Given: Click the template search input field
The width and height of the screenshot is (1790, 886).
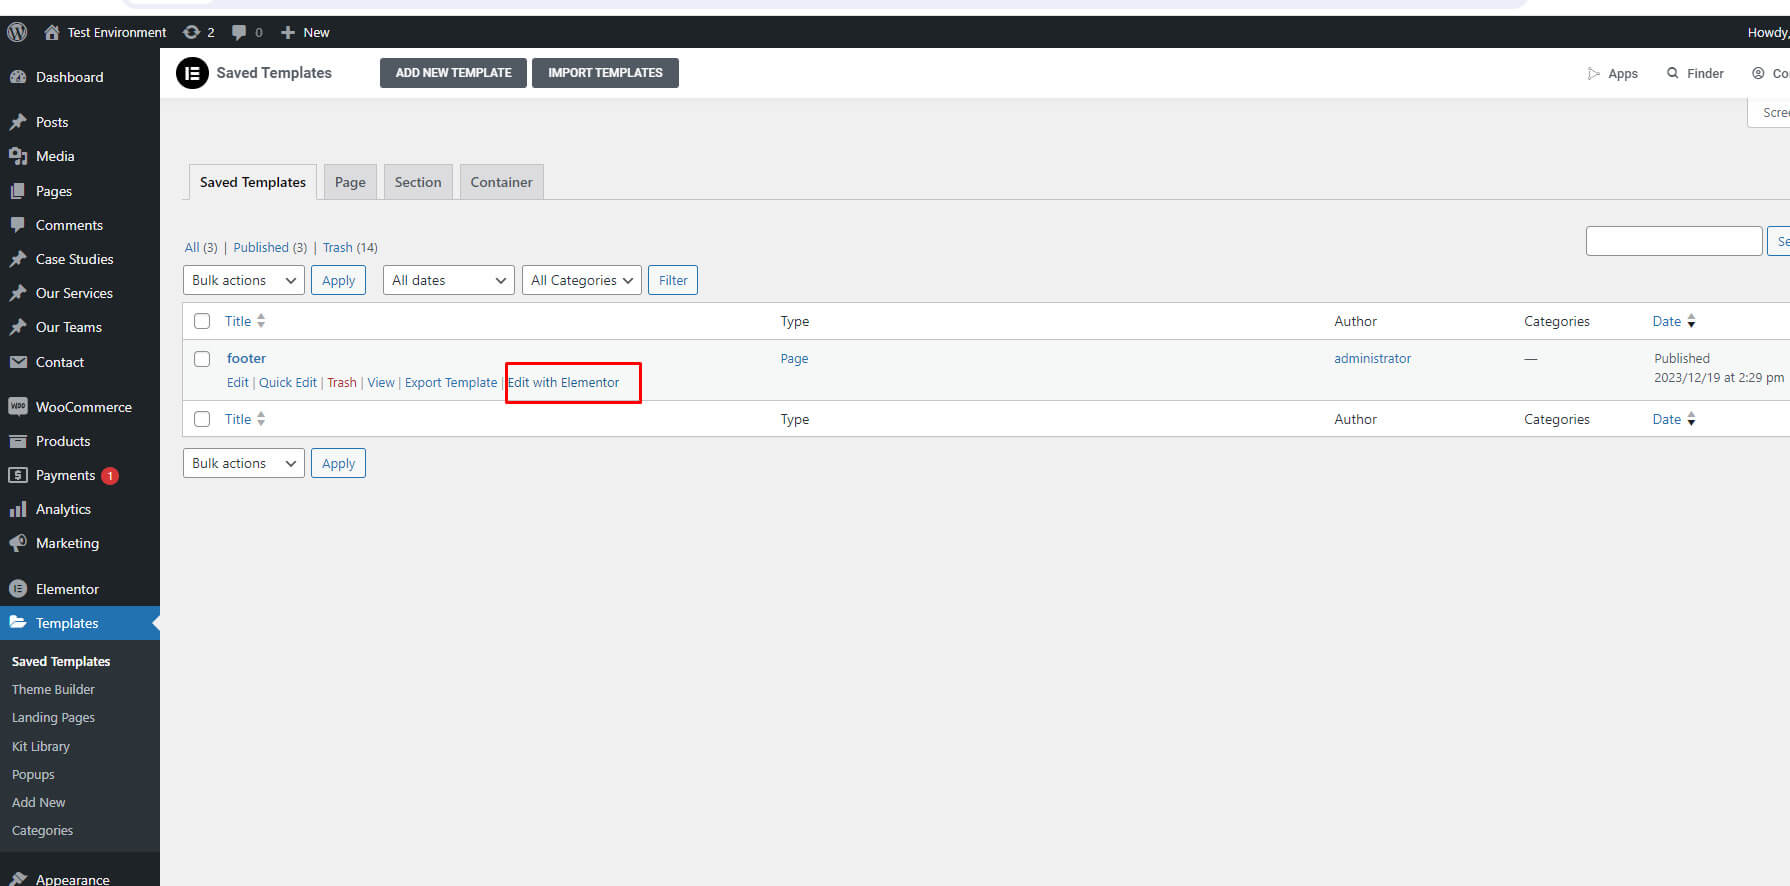Looking at the screenshot, I should coord(1674,241).
